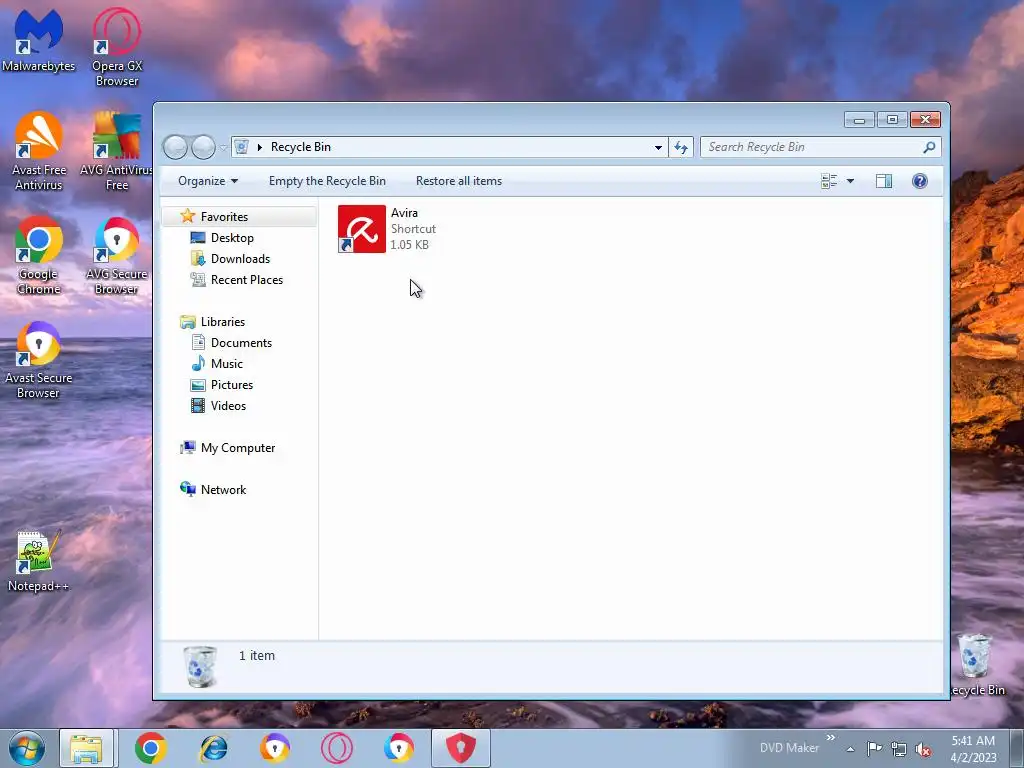Launch Avast Secure Browser from taskbar

pyautogui.click(x=275, y=748)
